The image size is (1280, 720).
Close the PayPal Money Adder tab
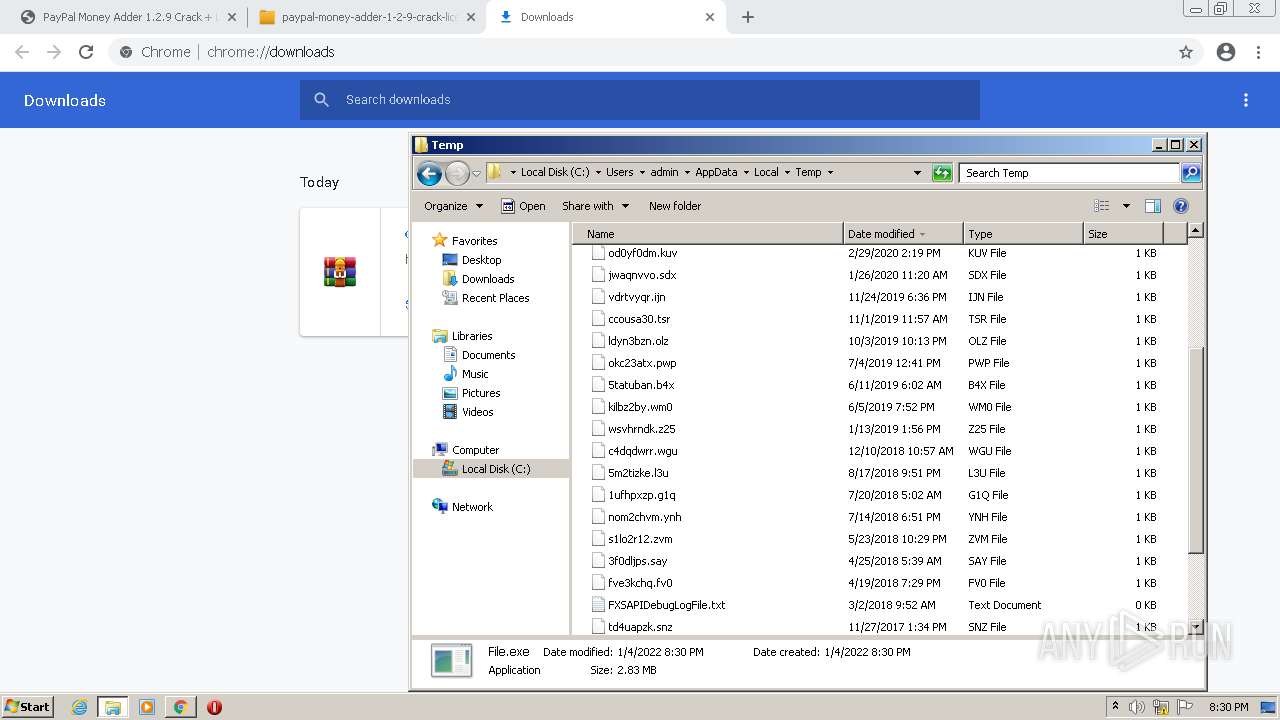point(232,17)
